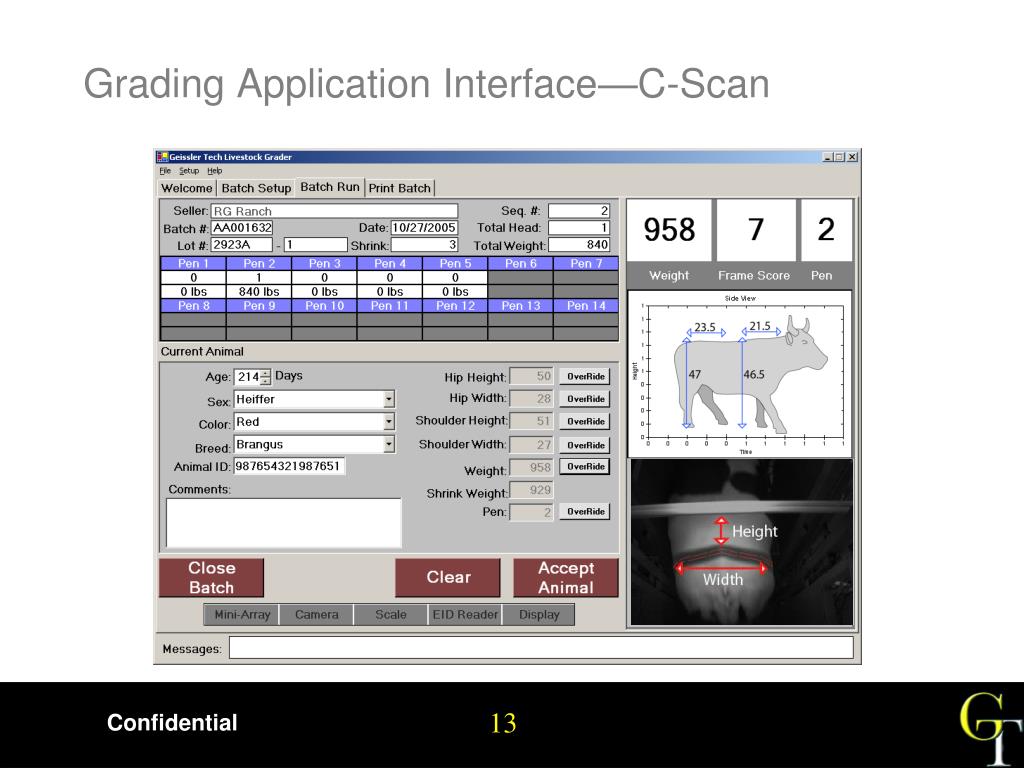Click the Seq. # field
The height and width of the screenshot is (768, 1024).
tap(579, 211)
